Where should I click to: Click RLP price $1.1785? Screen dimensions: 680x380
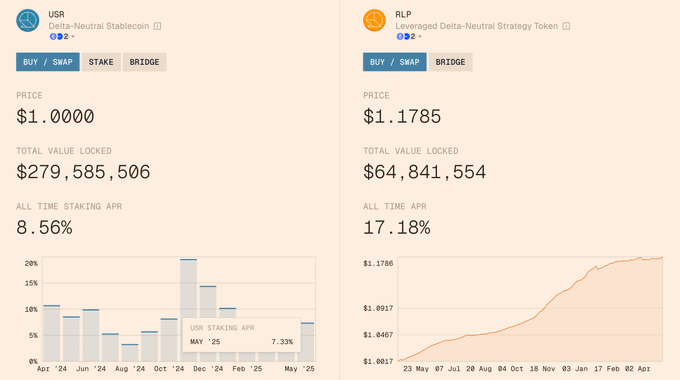click(x=402, y=117)
